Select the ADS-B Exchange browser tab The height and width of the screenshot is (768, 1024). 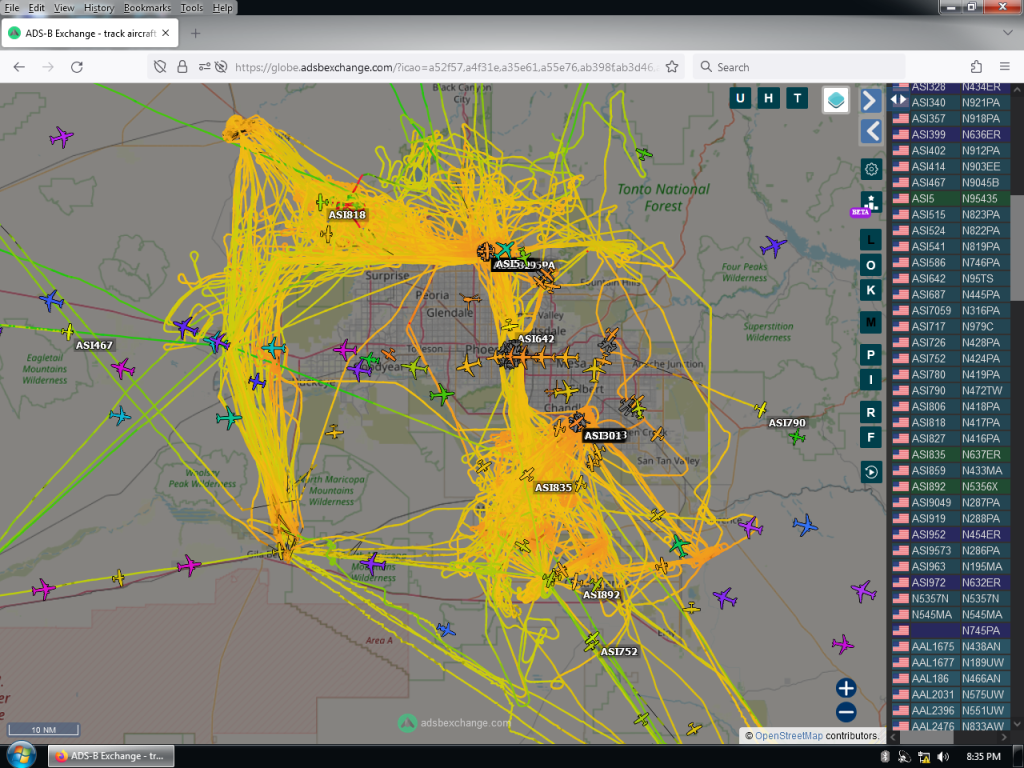(89, 33)
